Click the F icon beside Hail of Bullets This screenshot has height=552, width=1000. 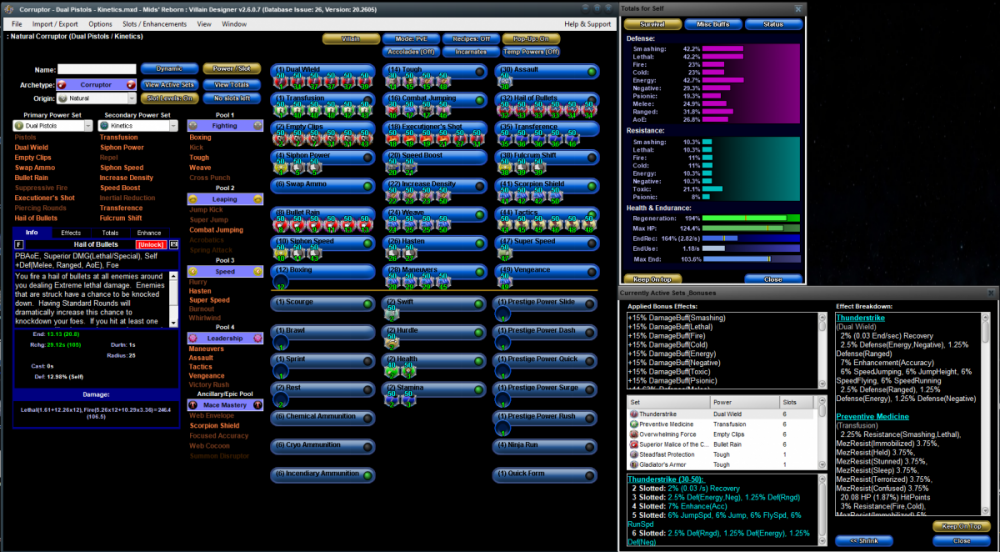click(17, 244)
